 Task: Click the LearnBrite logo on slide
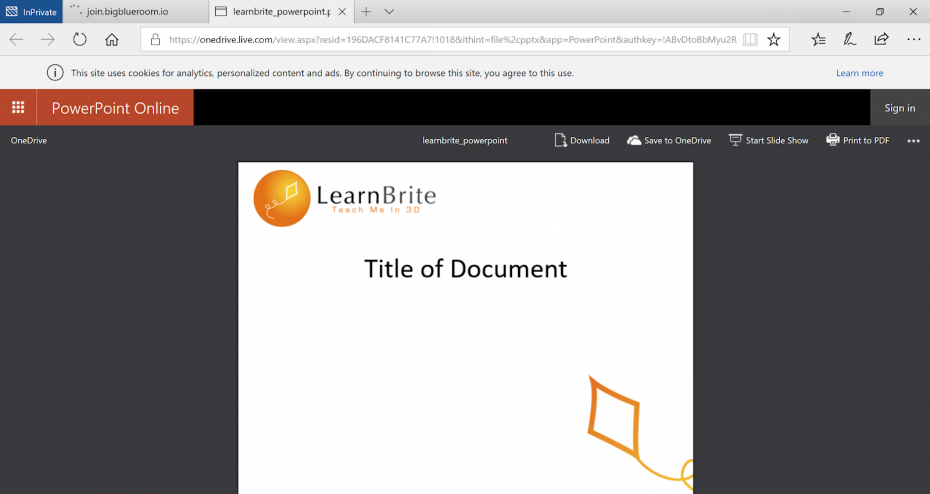(x=345, y=198)
